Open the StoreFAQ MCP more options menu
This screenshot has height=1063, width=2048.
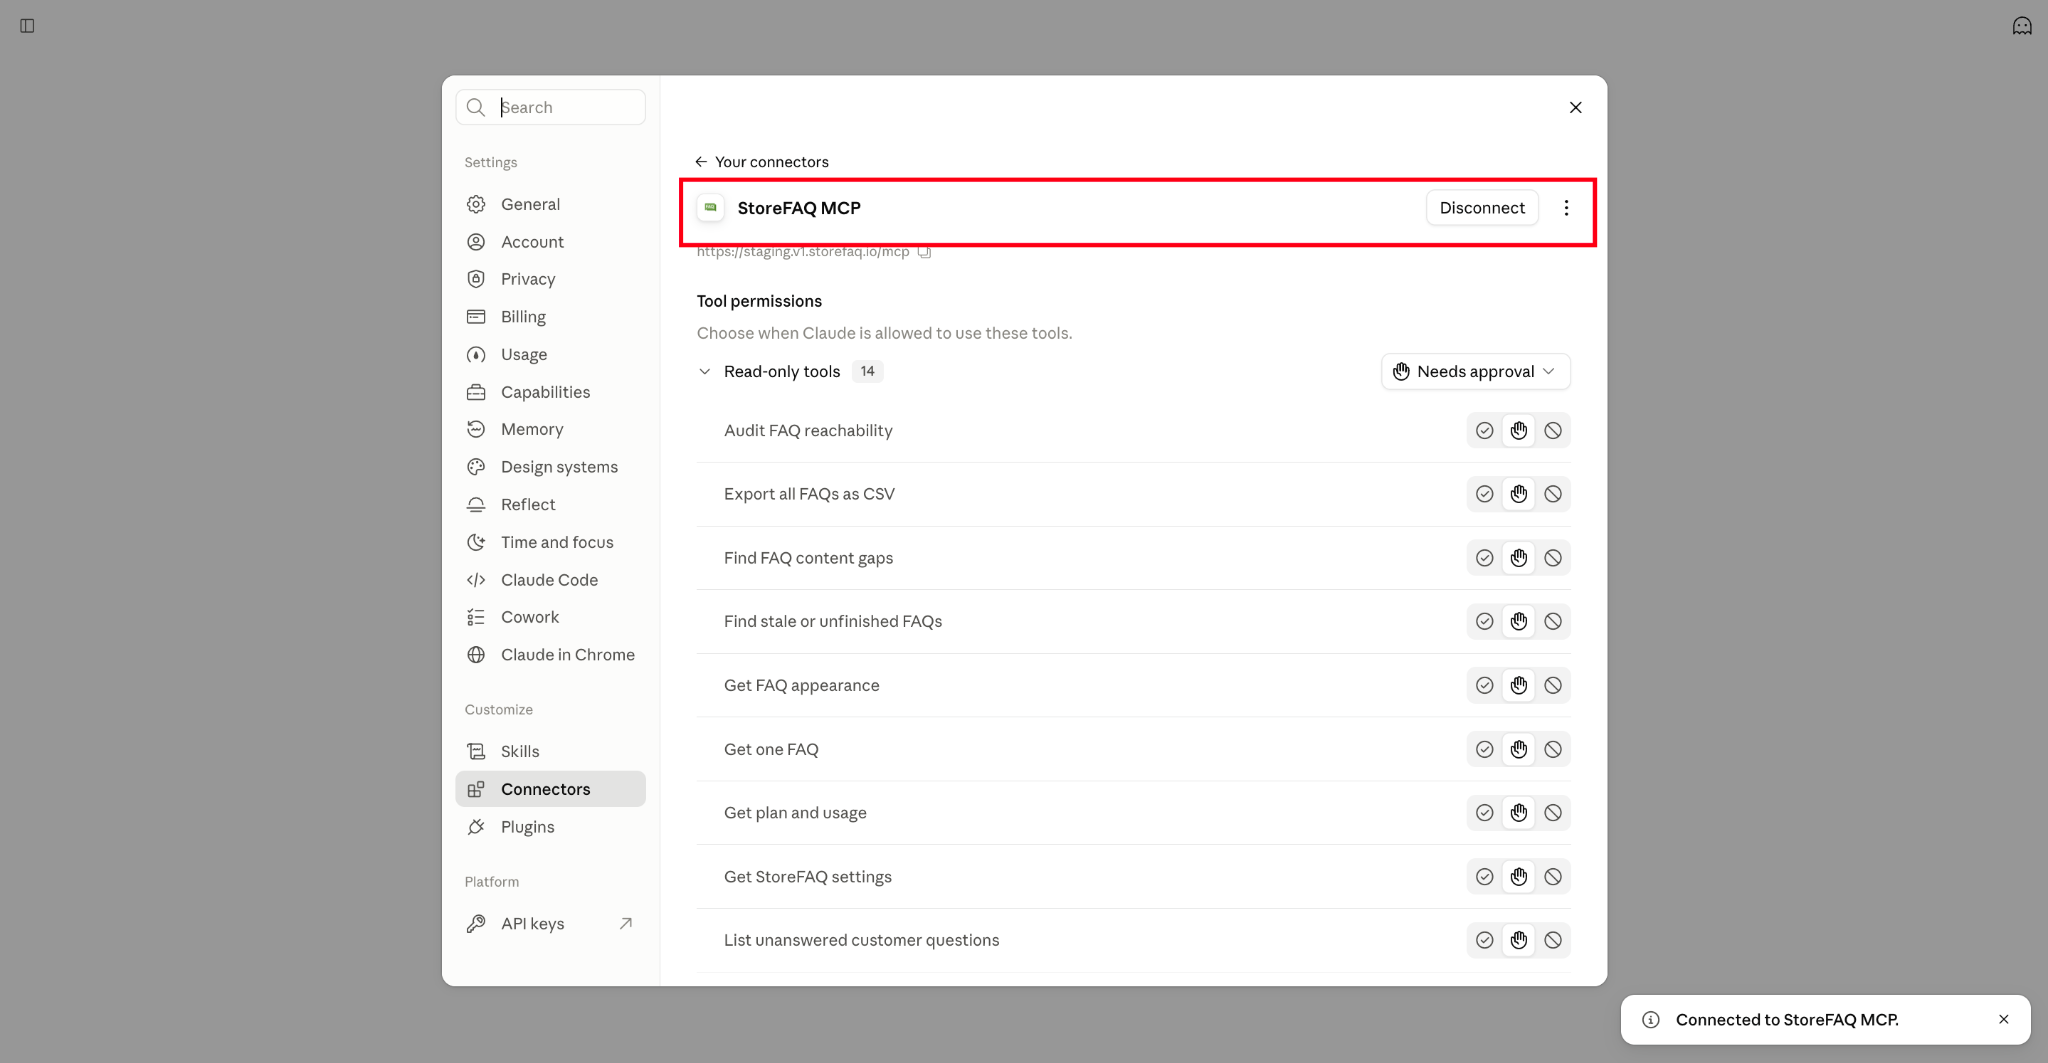click(x=1566, y=208)
